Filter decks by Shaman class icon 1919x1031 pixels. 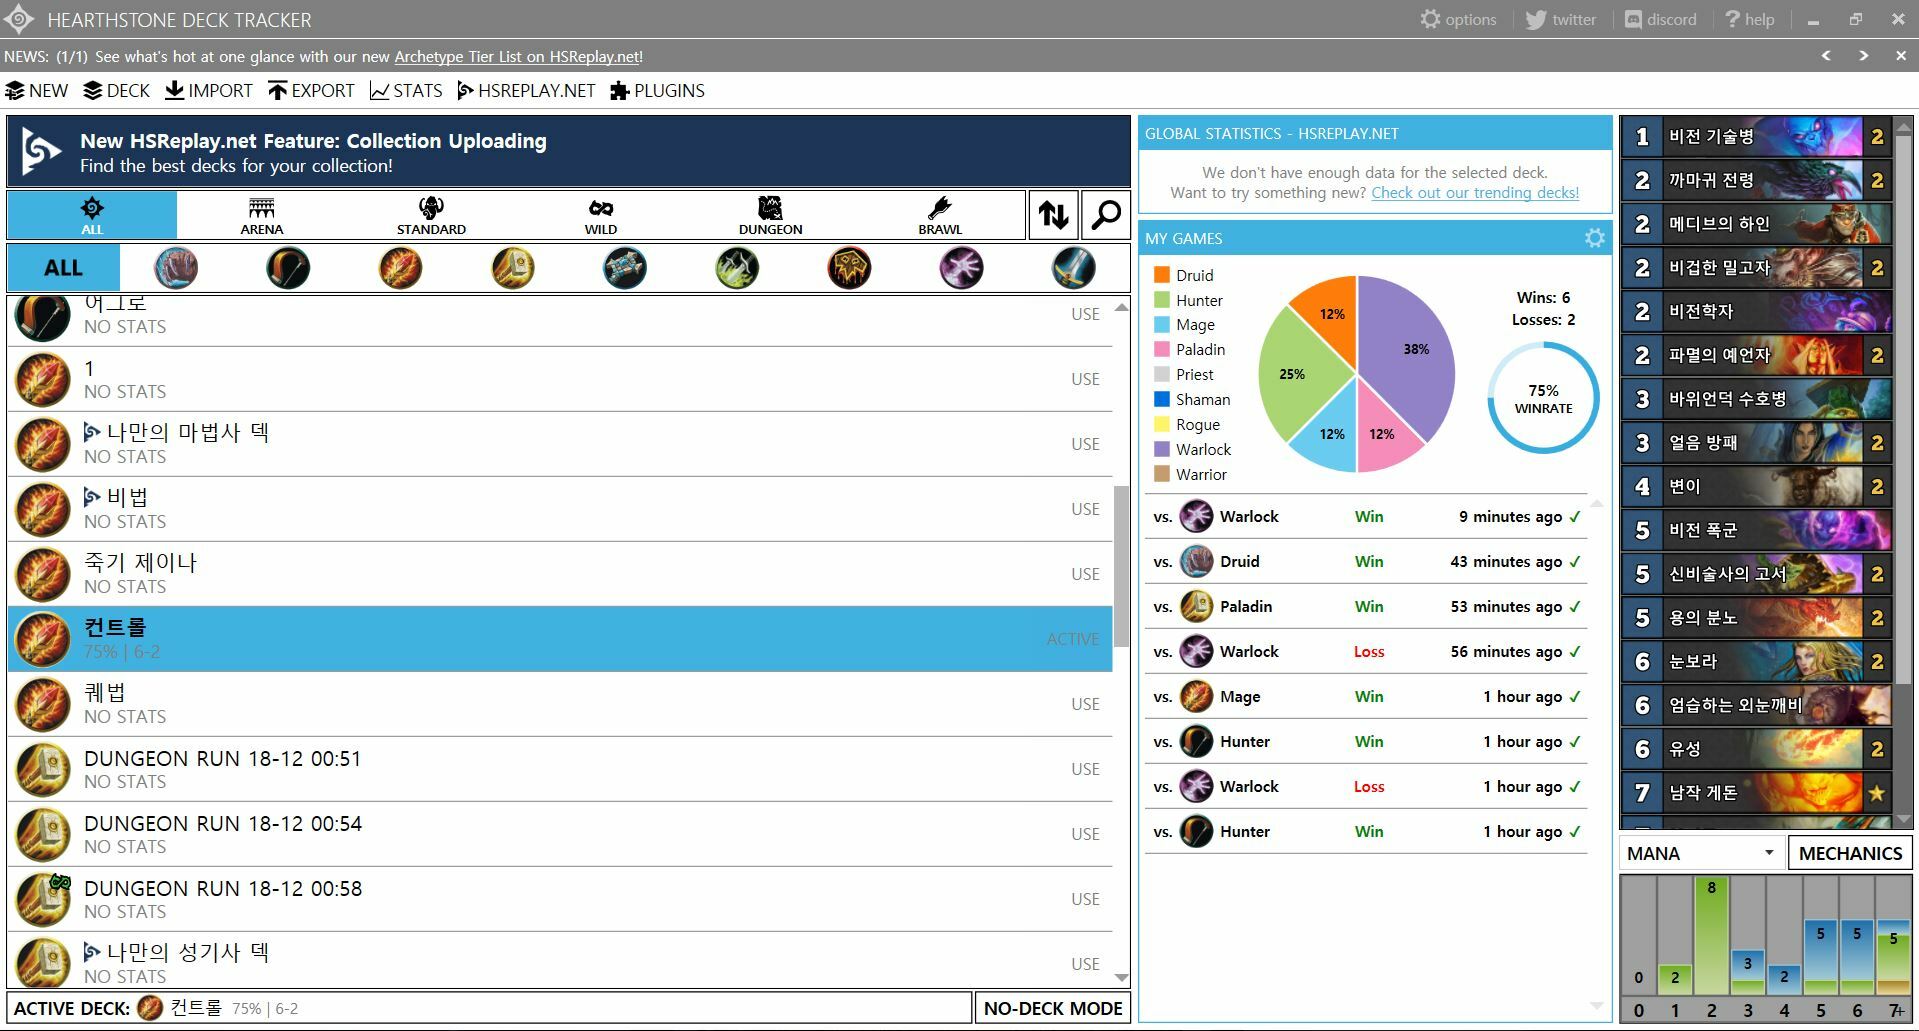(849, 268)
